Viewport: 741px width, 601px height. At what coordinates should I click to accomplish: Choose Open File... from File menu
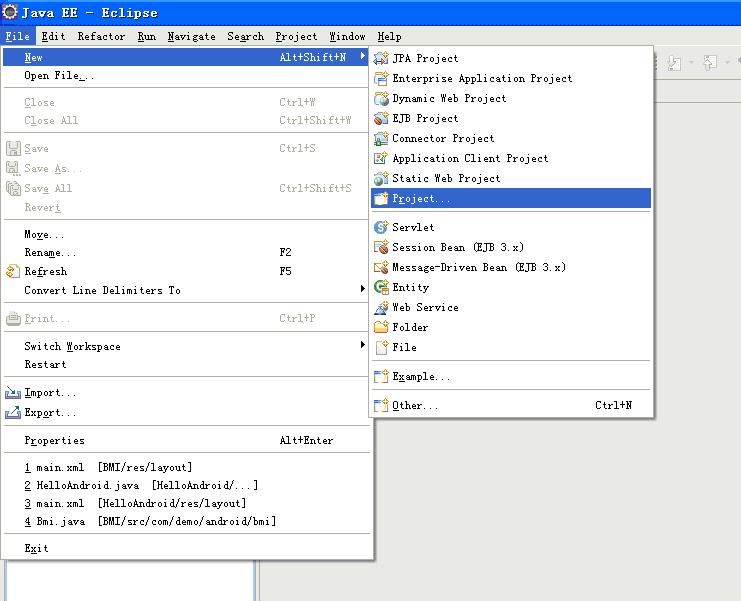click(x=186, y=76)
